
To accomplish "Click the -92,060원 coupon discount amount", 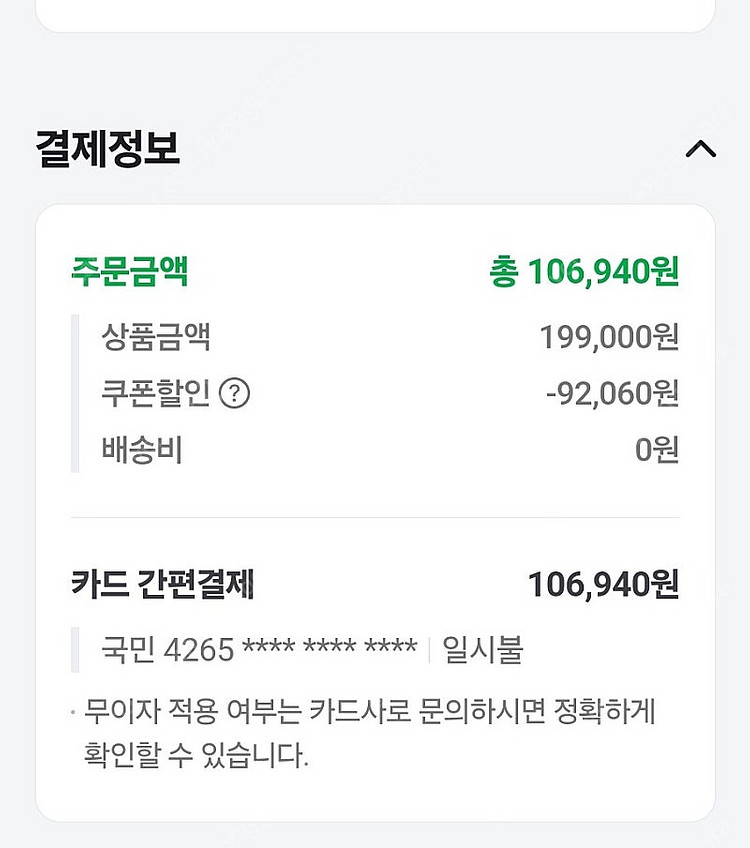I will [x=612, y=394].
